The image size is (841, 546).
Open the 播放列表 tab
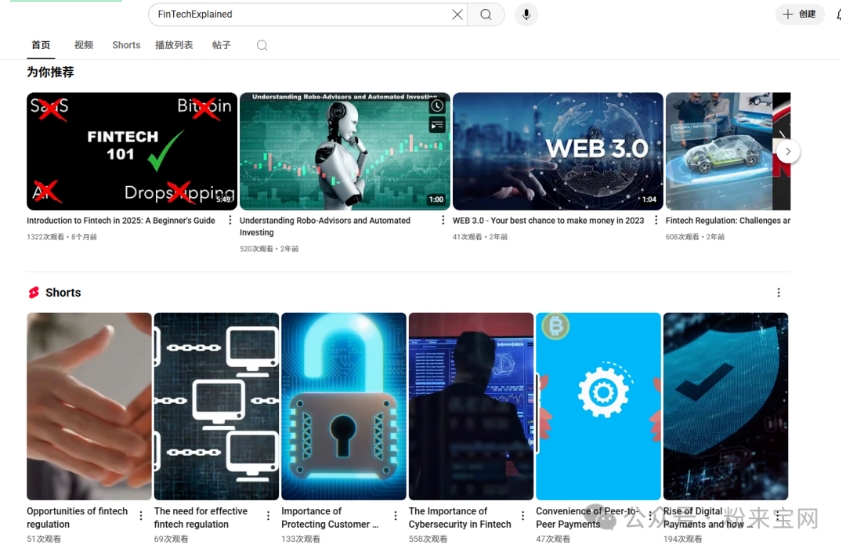(x=174, y=45)
